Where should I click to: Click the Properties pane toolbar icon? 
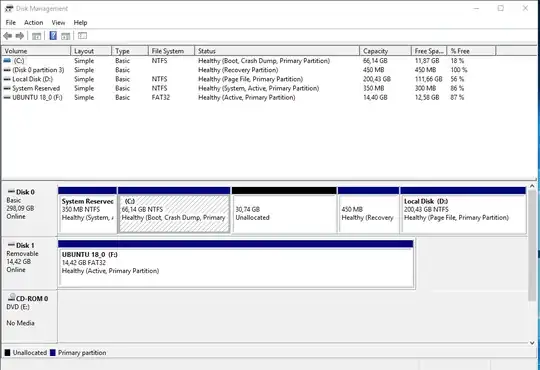point(65,36)
